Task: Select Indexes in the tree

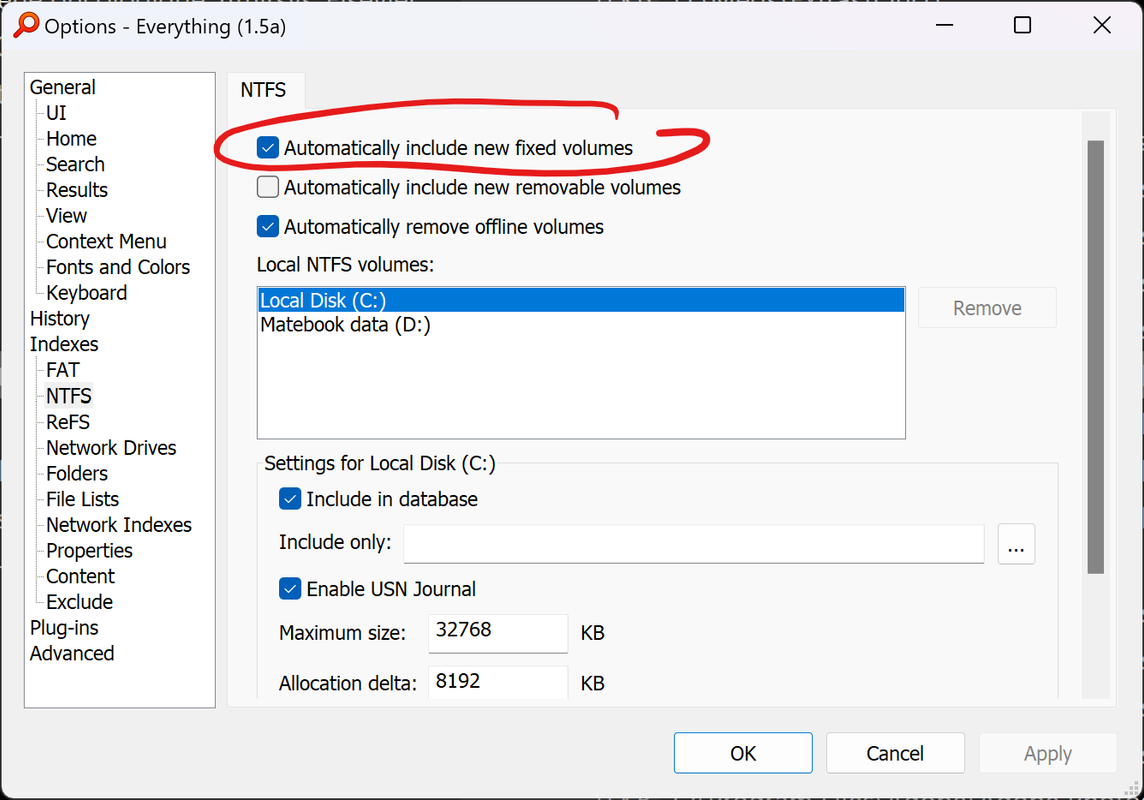Action: click(x=64, y=344)
